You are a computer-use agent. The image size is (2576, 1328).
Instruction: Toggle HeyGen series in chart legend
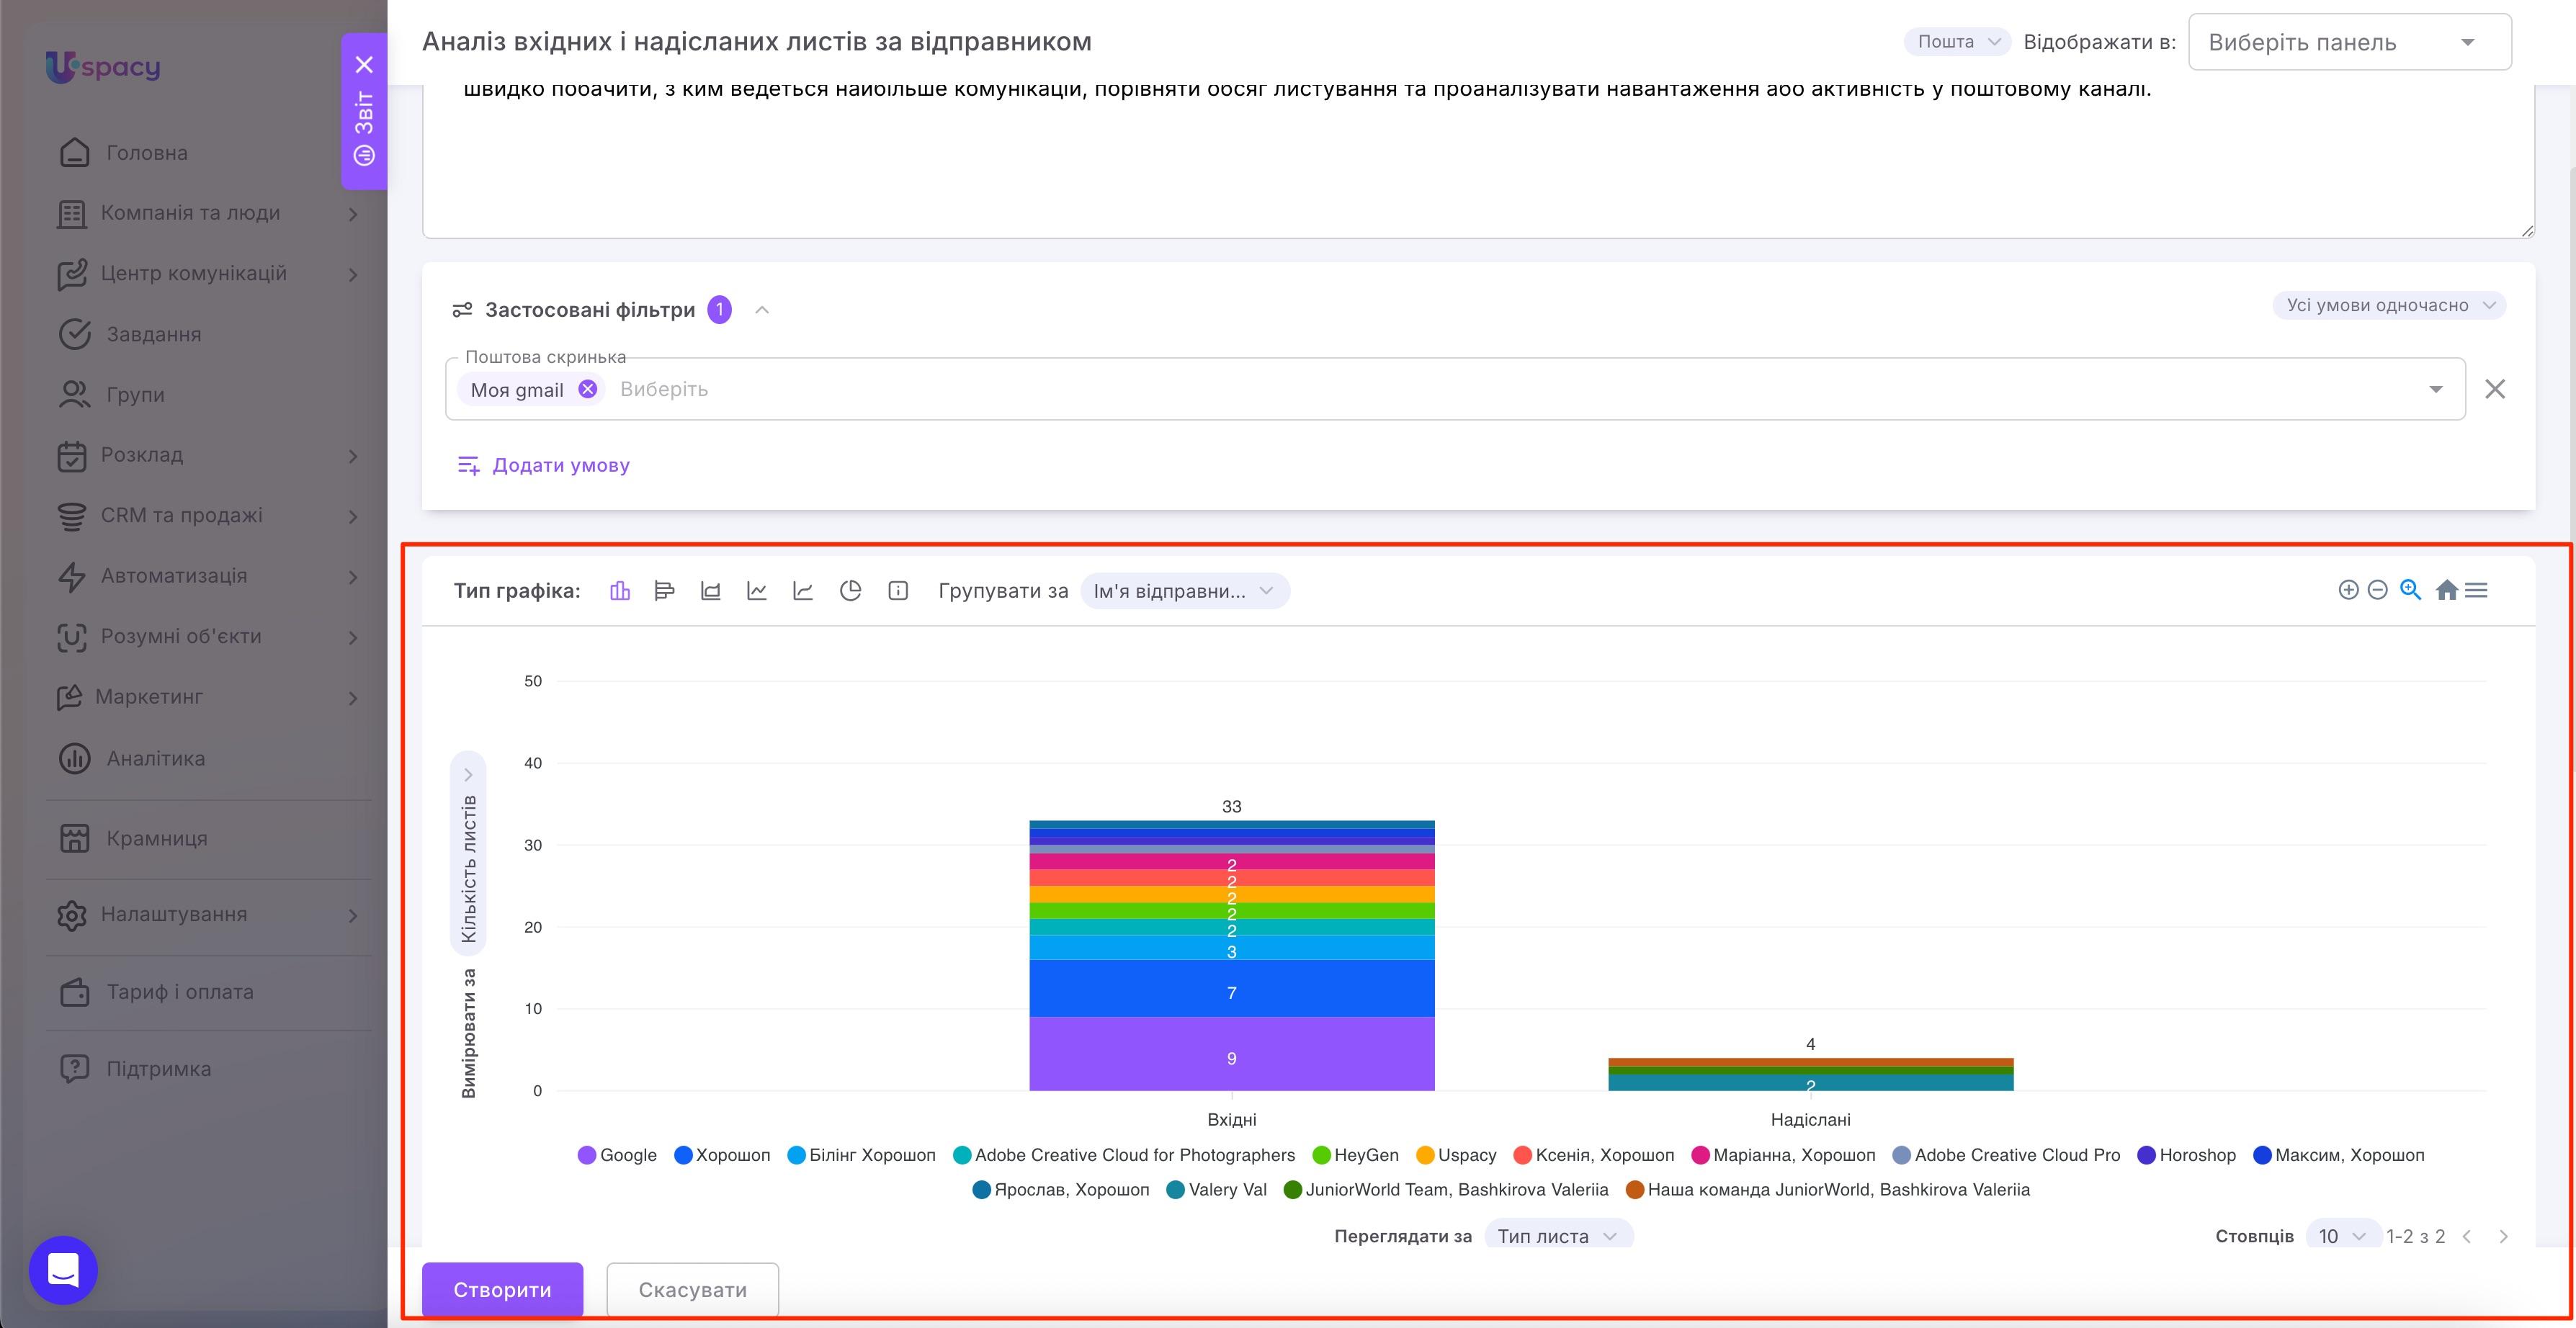coord(1355,1155)
